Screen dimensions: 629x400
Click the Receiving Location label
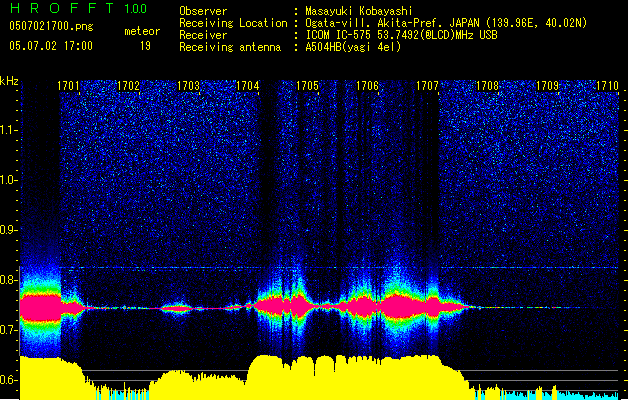pos(233,23)
